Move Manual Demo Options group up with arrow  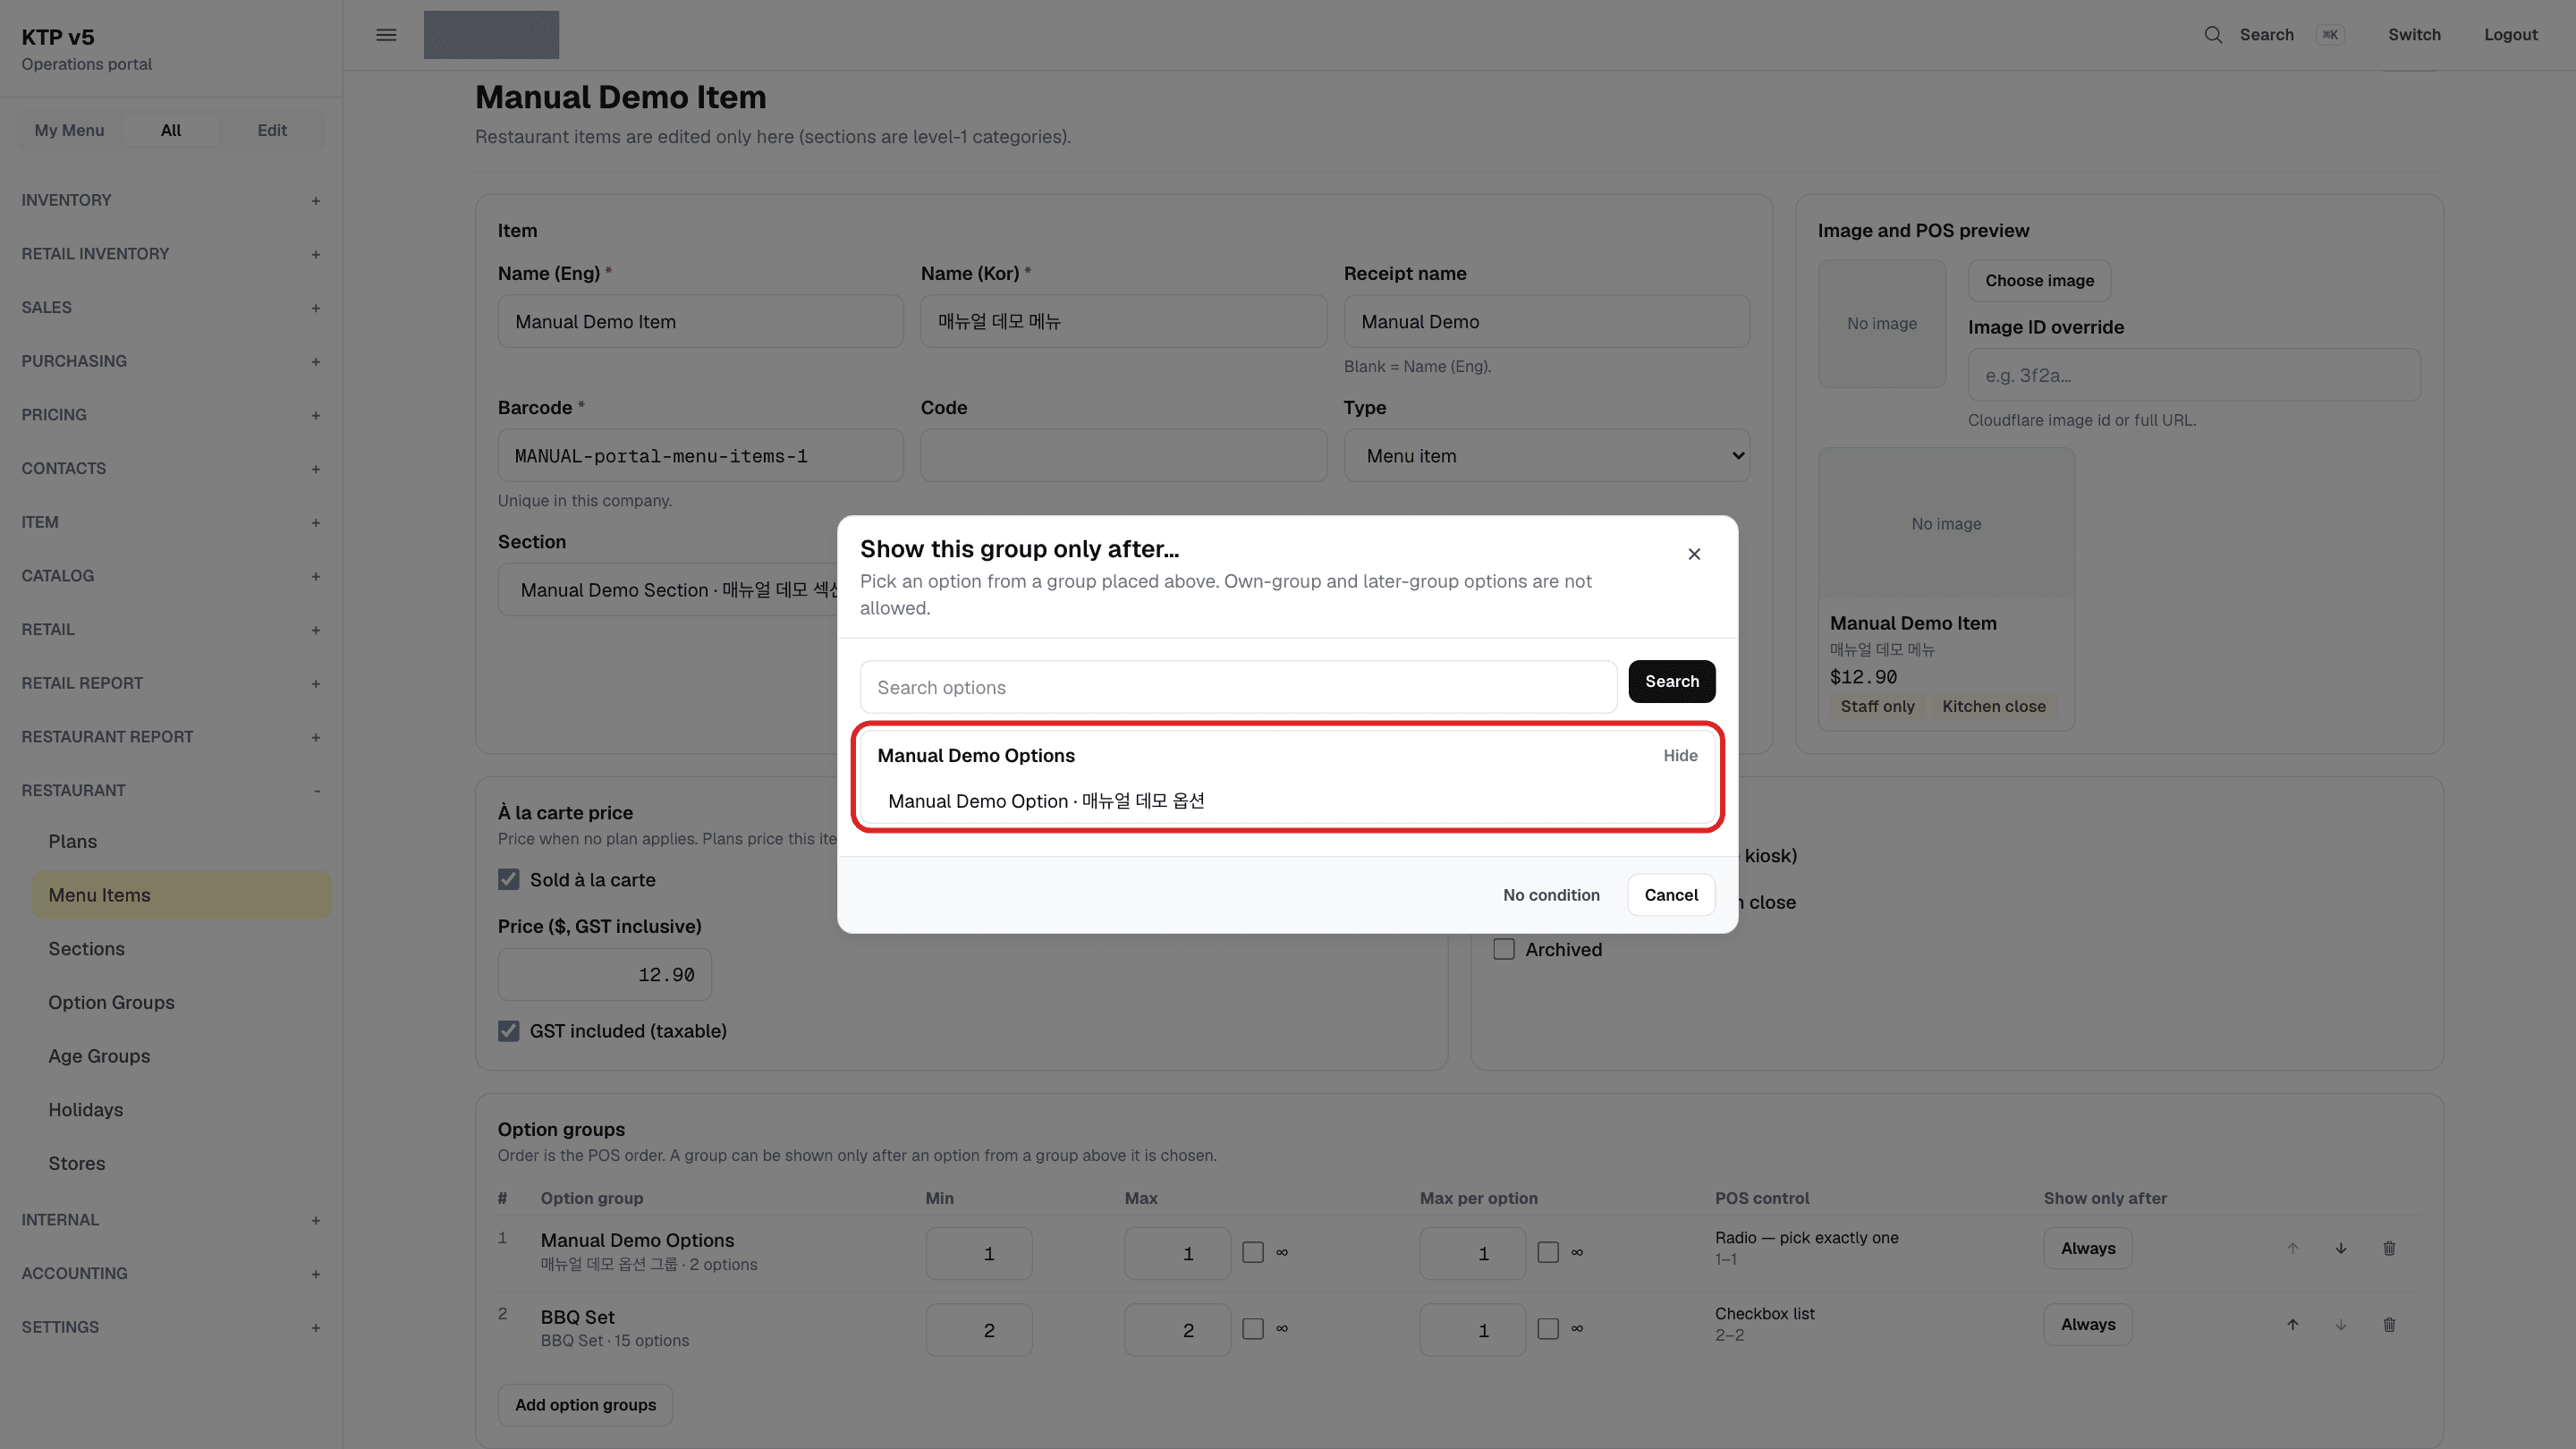(x=2292, y=1248)
